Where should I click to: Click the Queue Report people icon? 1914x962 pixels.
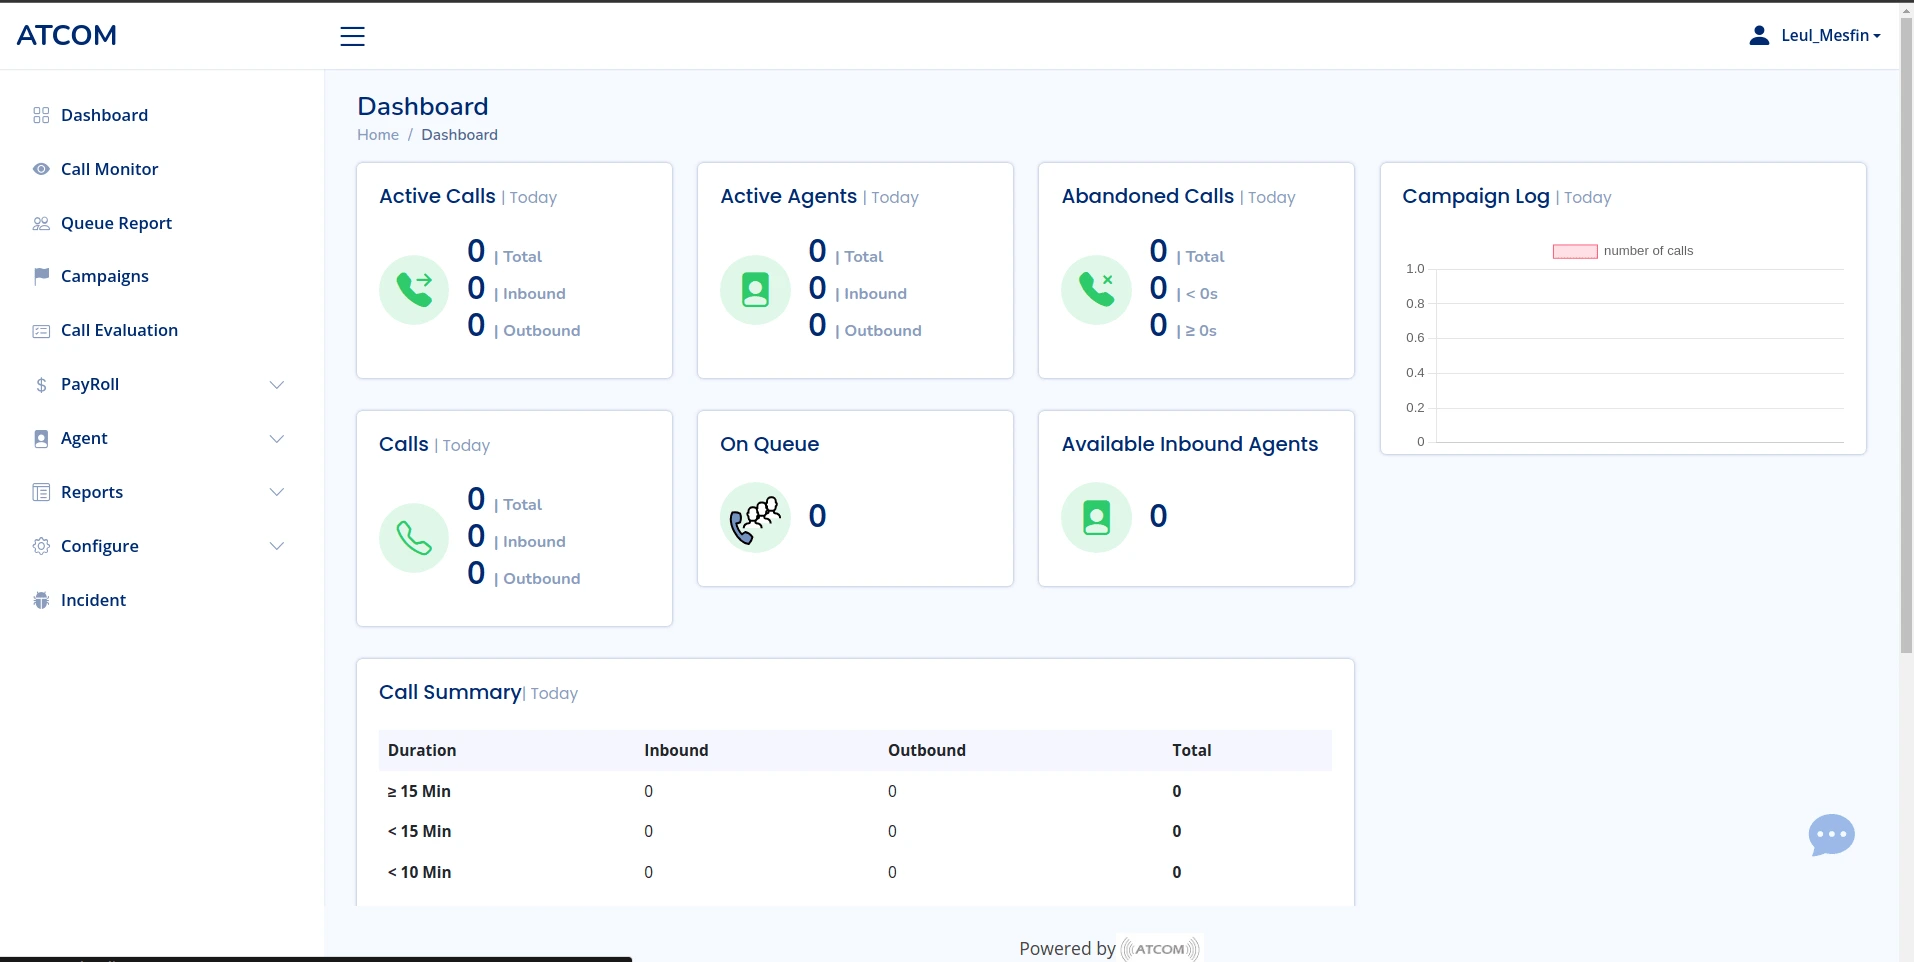click(x=41, y=223)
